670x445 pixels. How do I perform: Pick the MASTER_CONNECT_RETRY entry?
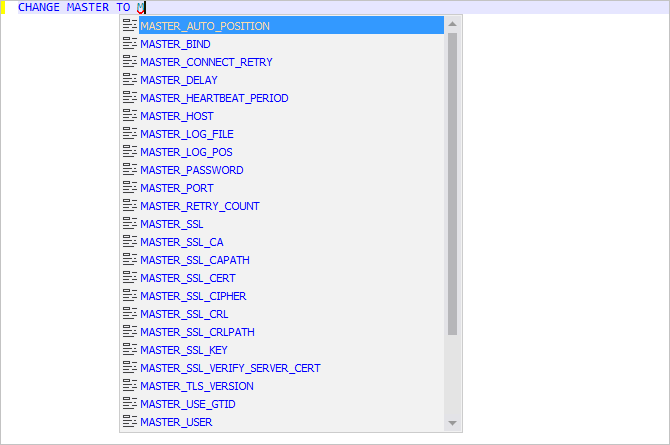click(x=282, y=62)
